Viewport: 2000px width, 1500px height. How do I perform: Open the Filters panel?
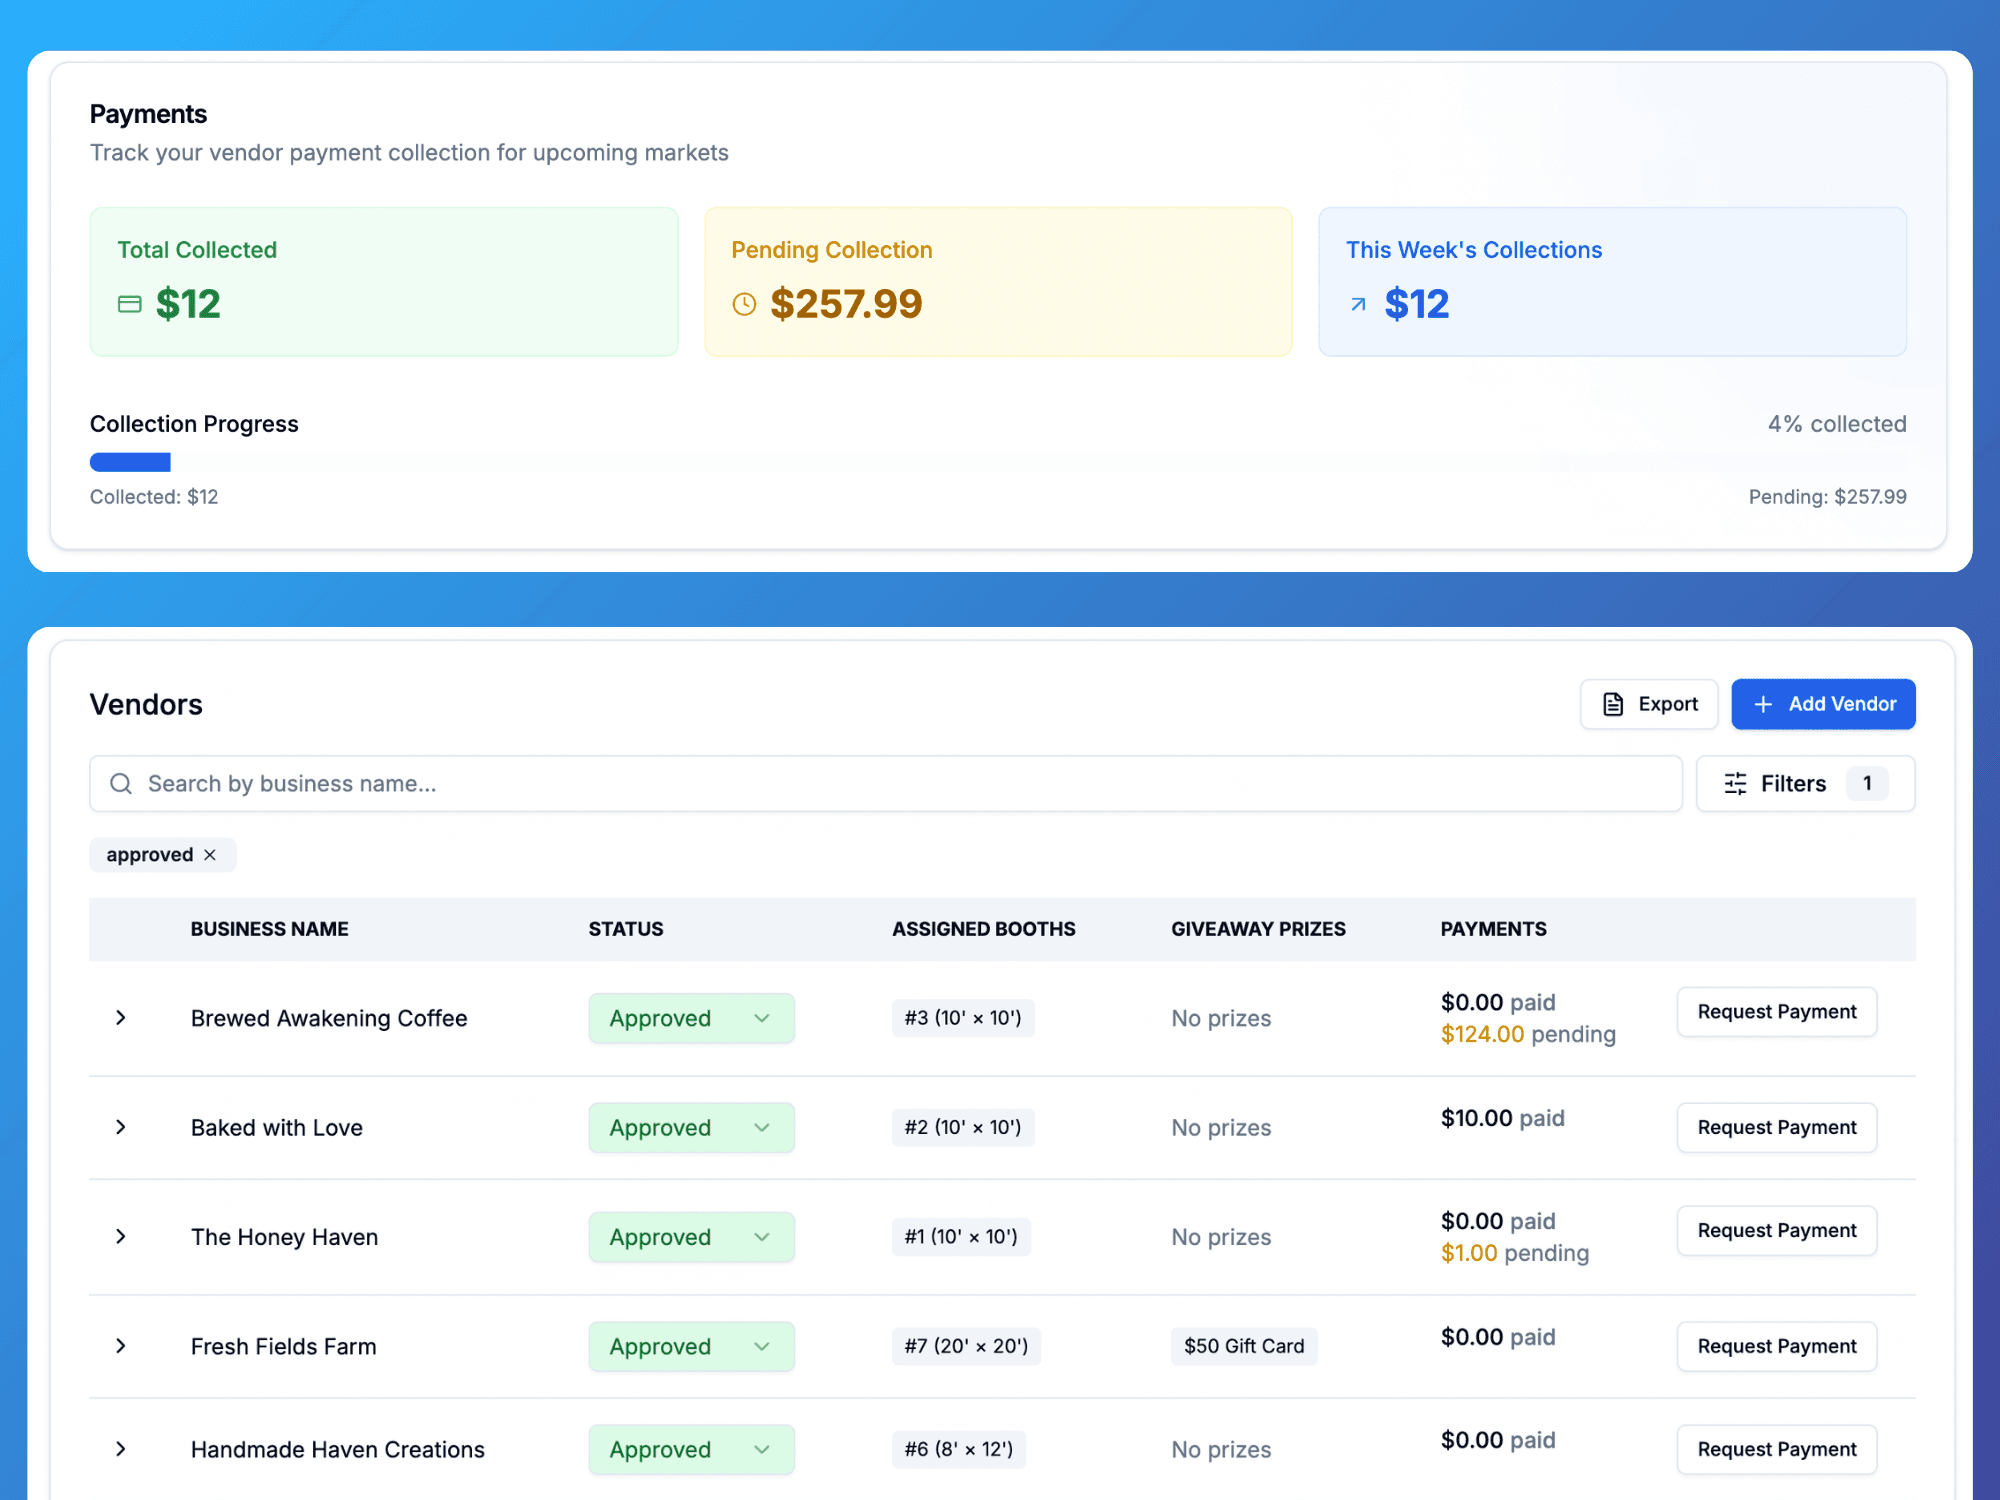click(x=1805, y=783)
